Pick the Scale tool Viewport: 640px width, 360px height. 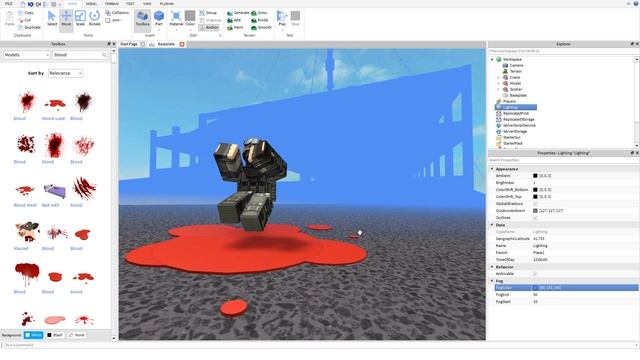(x=80, y=19)
